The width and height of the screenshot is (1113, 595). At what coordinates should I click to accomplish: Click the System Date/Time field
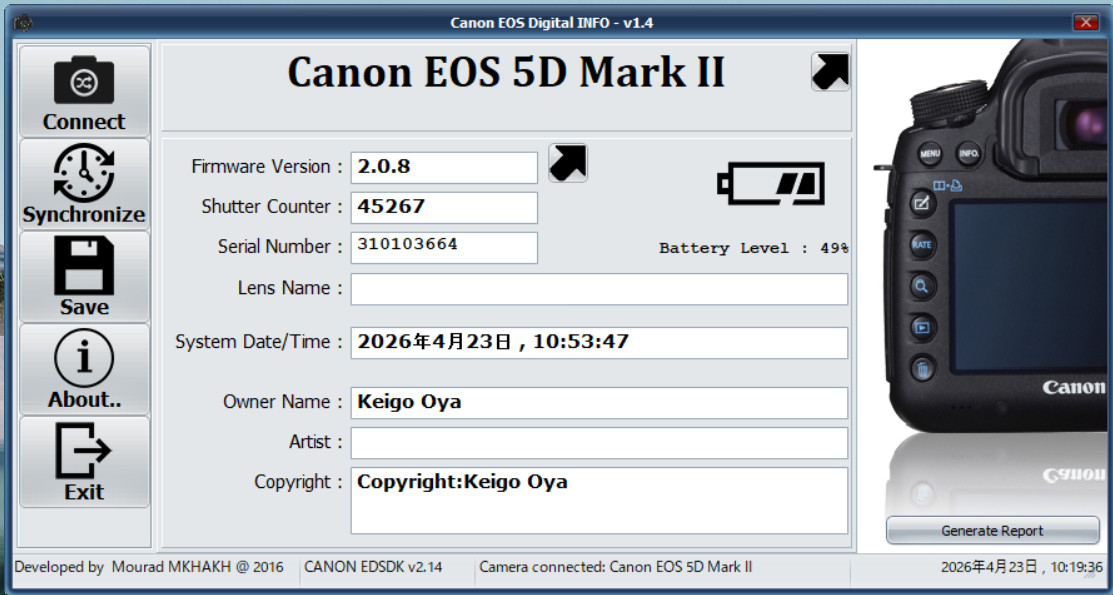pyautogui.click(x=599, y=343)
